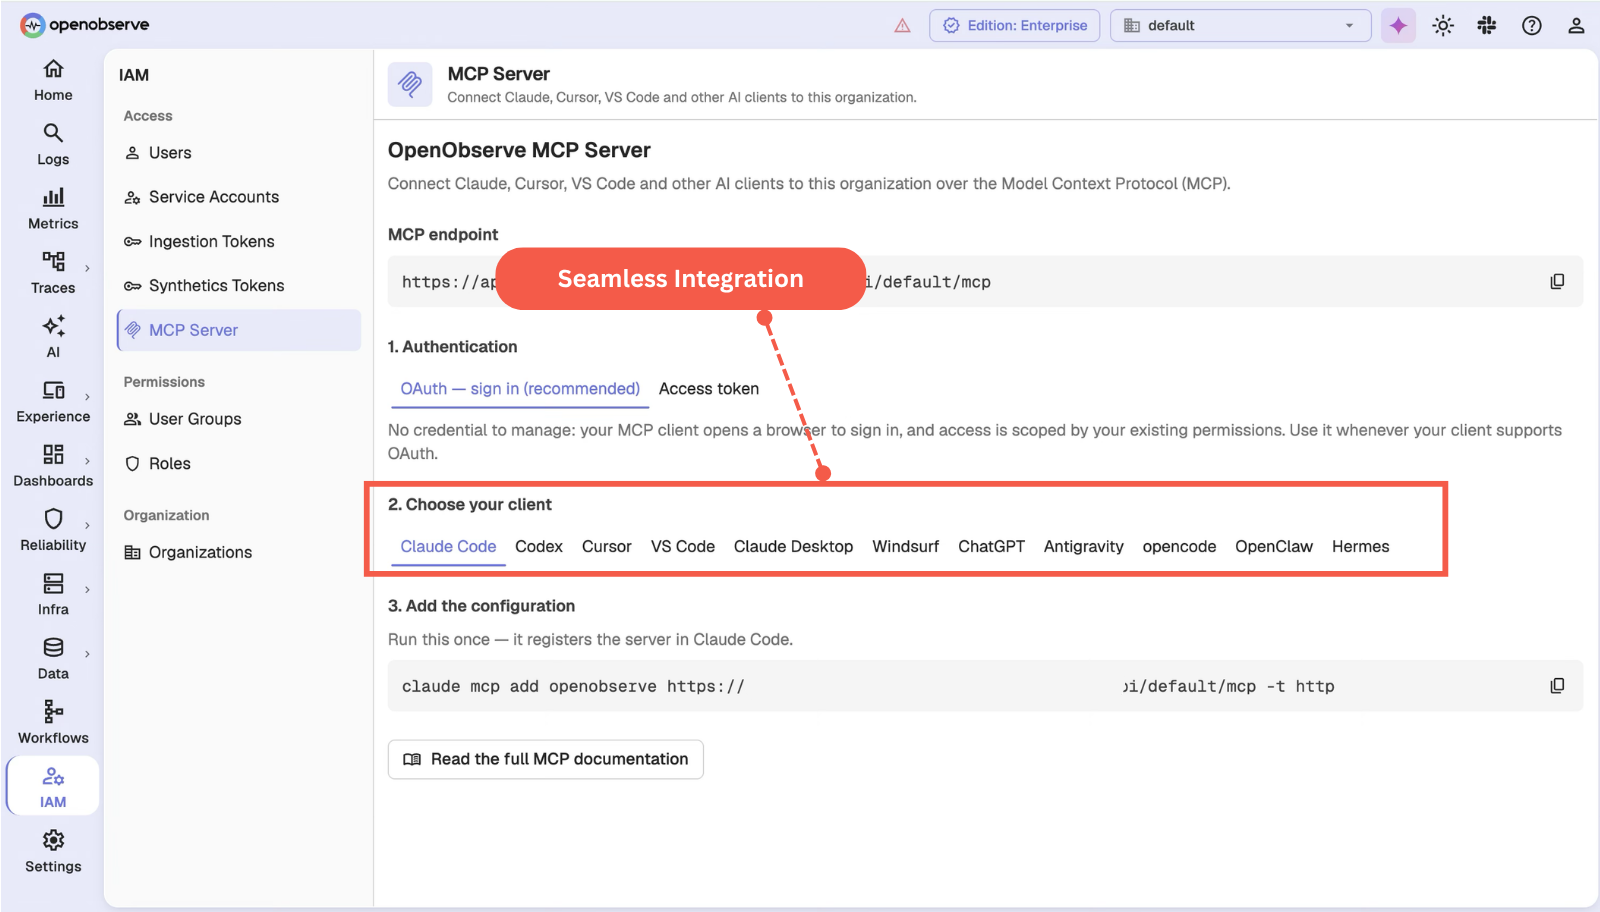Screen dimensions: 1600x912
Task: Open Roles under Permissions
Action: (238, 464)
